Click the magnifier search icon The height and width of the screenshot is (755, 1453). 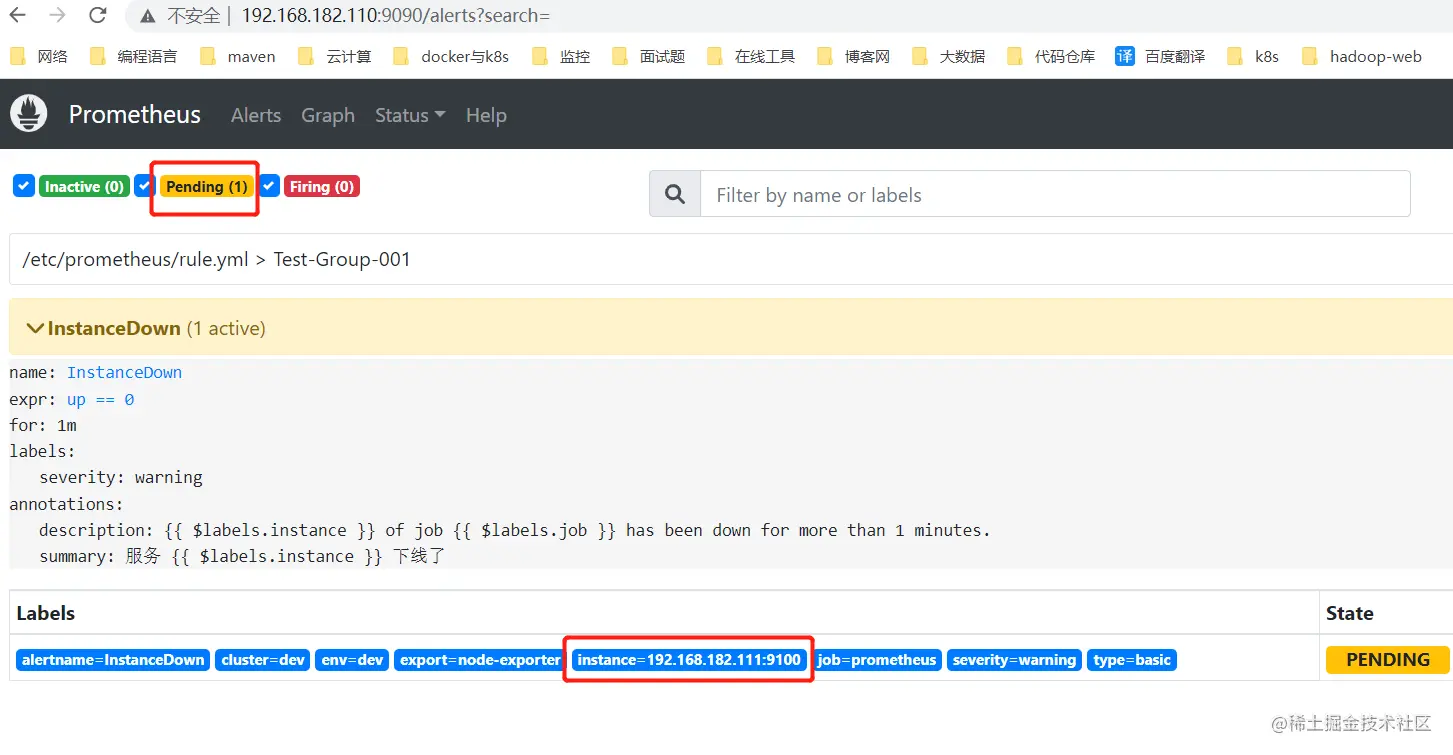tap(675, 194)
